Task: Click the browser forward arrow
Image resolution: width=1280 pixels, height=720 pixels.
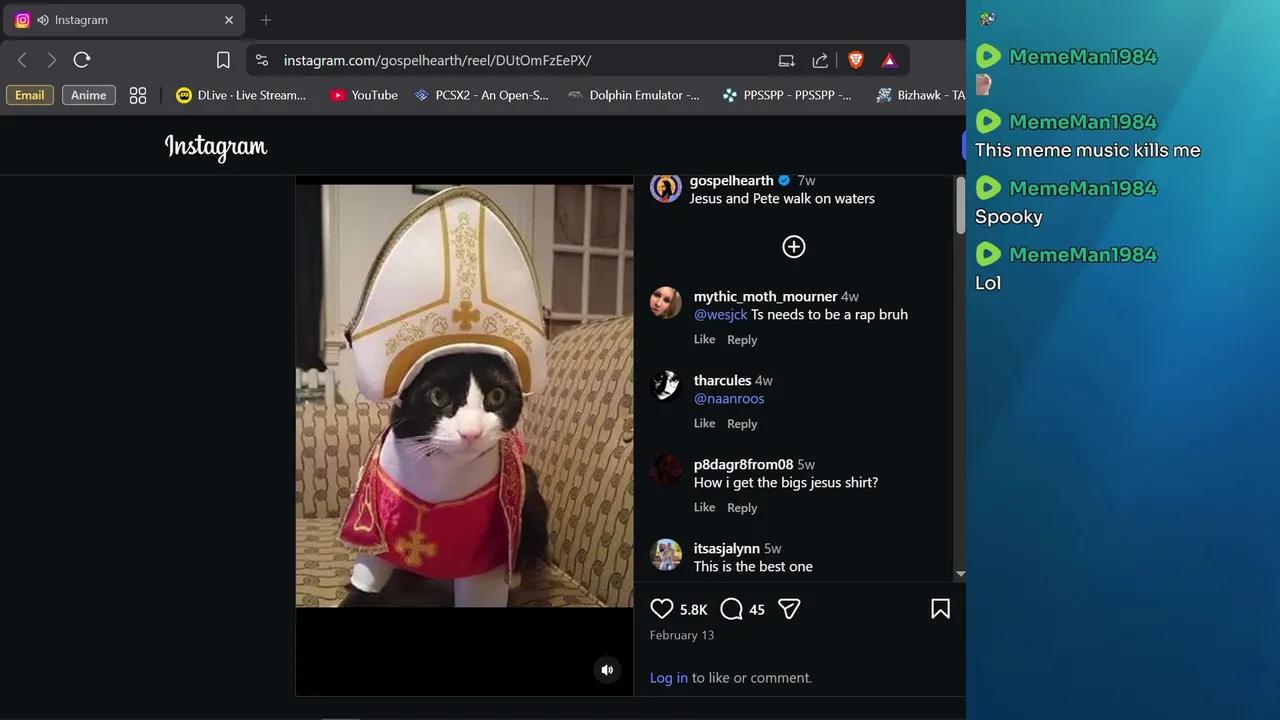Action: tap(52, 60)
